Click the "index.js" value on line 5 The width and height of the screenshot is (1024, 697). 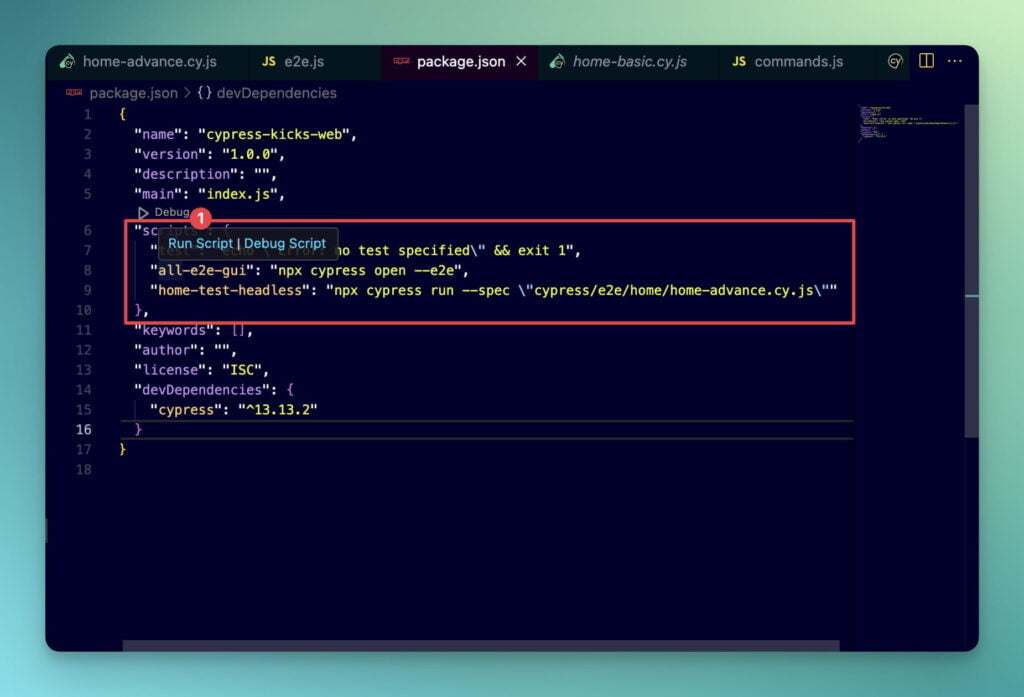coord(238,194)
